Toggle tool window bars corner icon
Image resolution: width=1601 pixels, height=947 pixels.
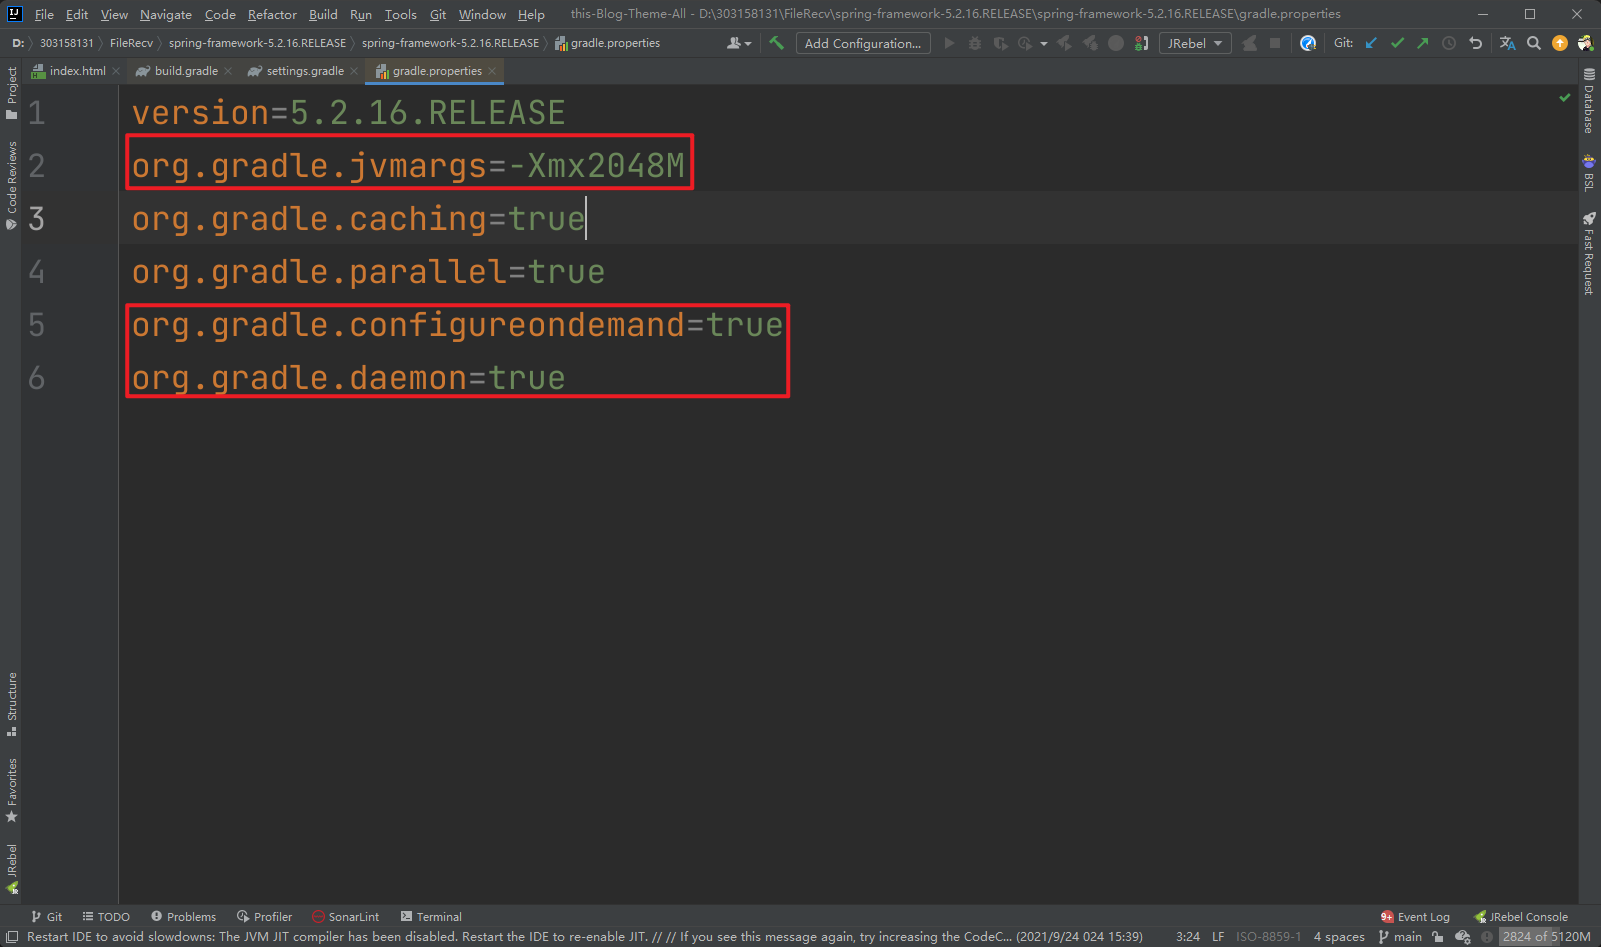coord(12,937)
